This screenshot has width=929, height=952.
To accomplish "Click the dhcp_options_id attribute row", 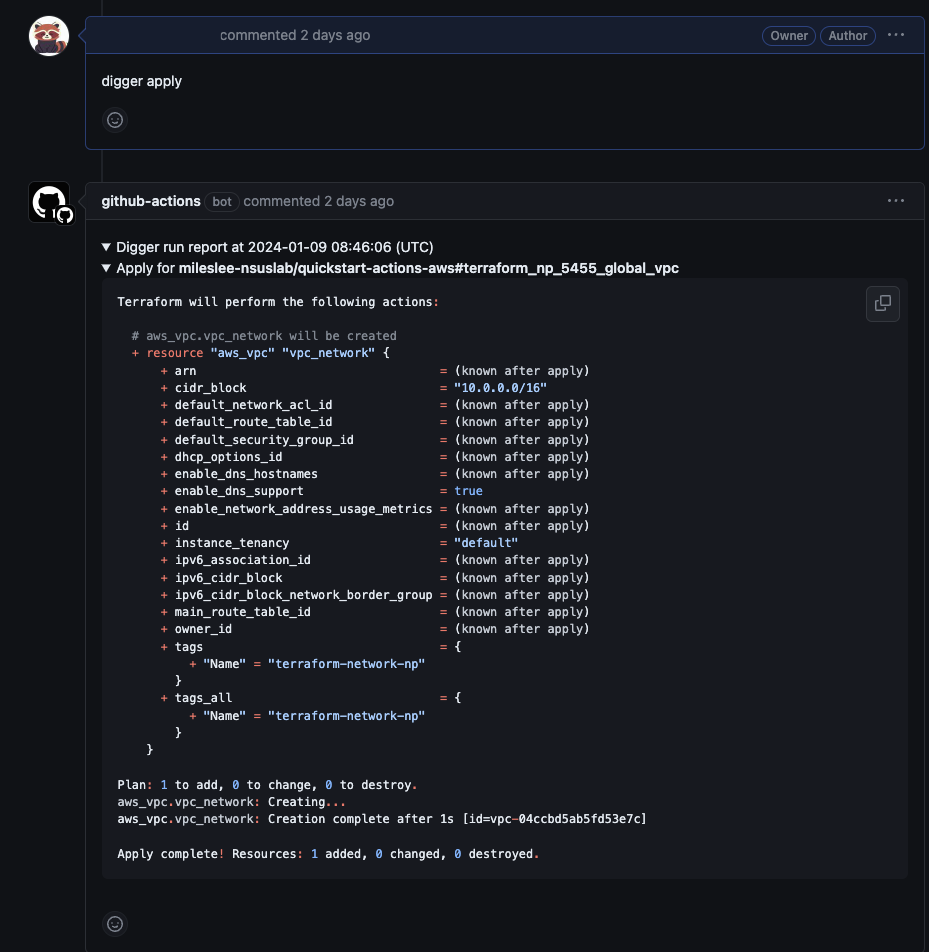I will point(375,457).
